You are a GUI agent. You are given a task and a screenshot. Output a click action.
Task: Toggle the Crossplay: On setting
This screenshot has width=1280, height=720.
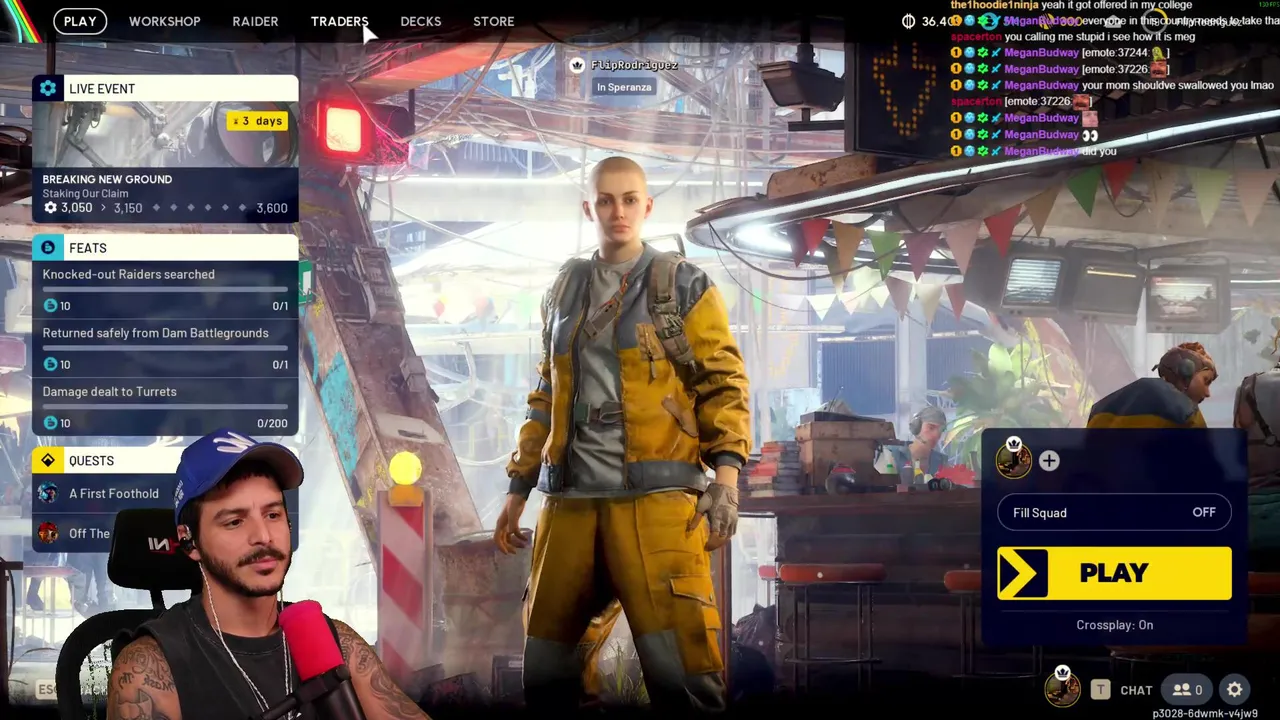point(1114,625)
